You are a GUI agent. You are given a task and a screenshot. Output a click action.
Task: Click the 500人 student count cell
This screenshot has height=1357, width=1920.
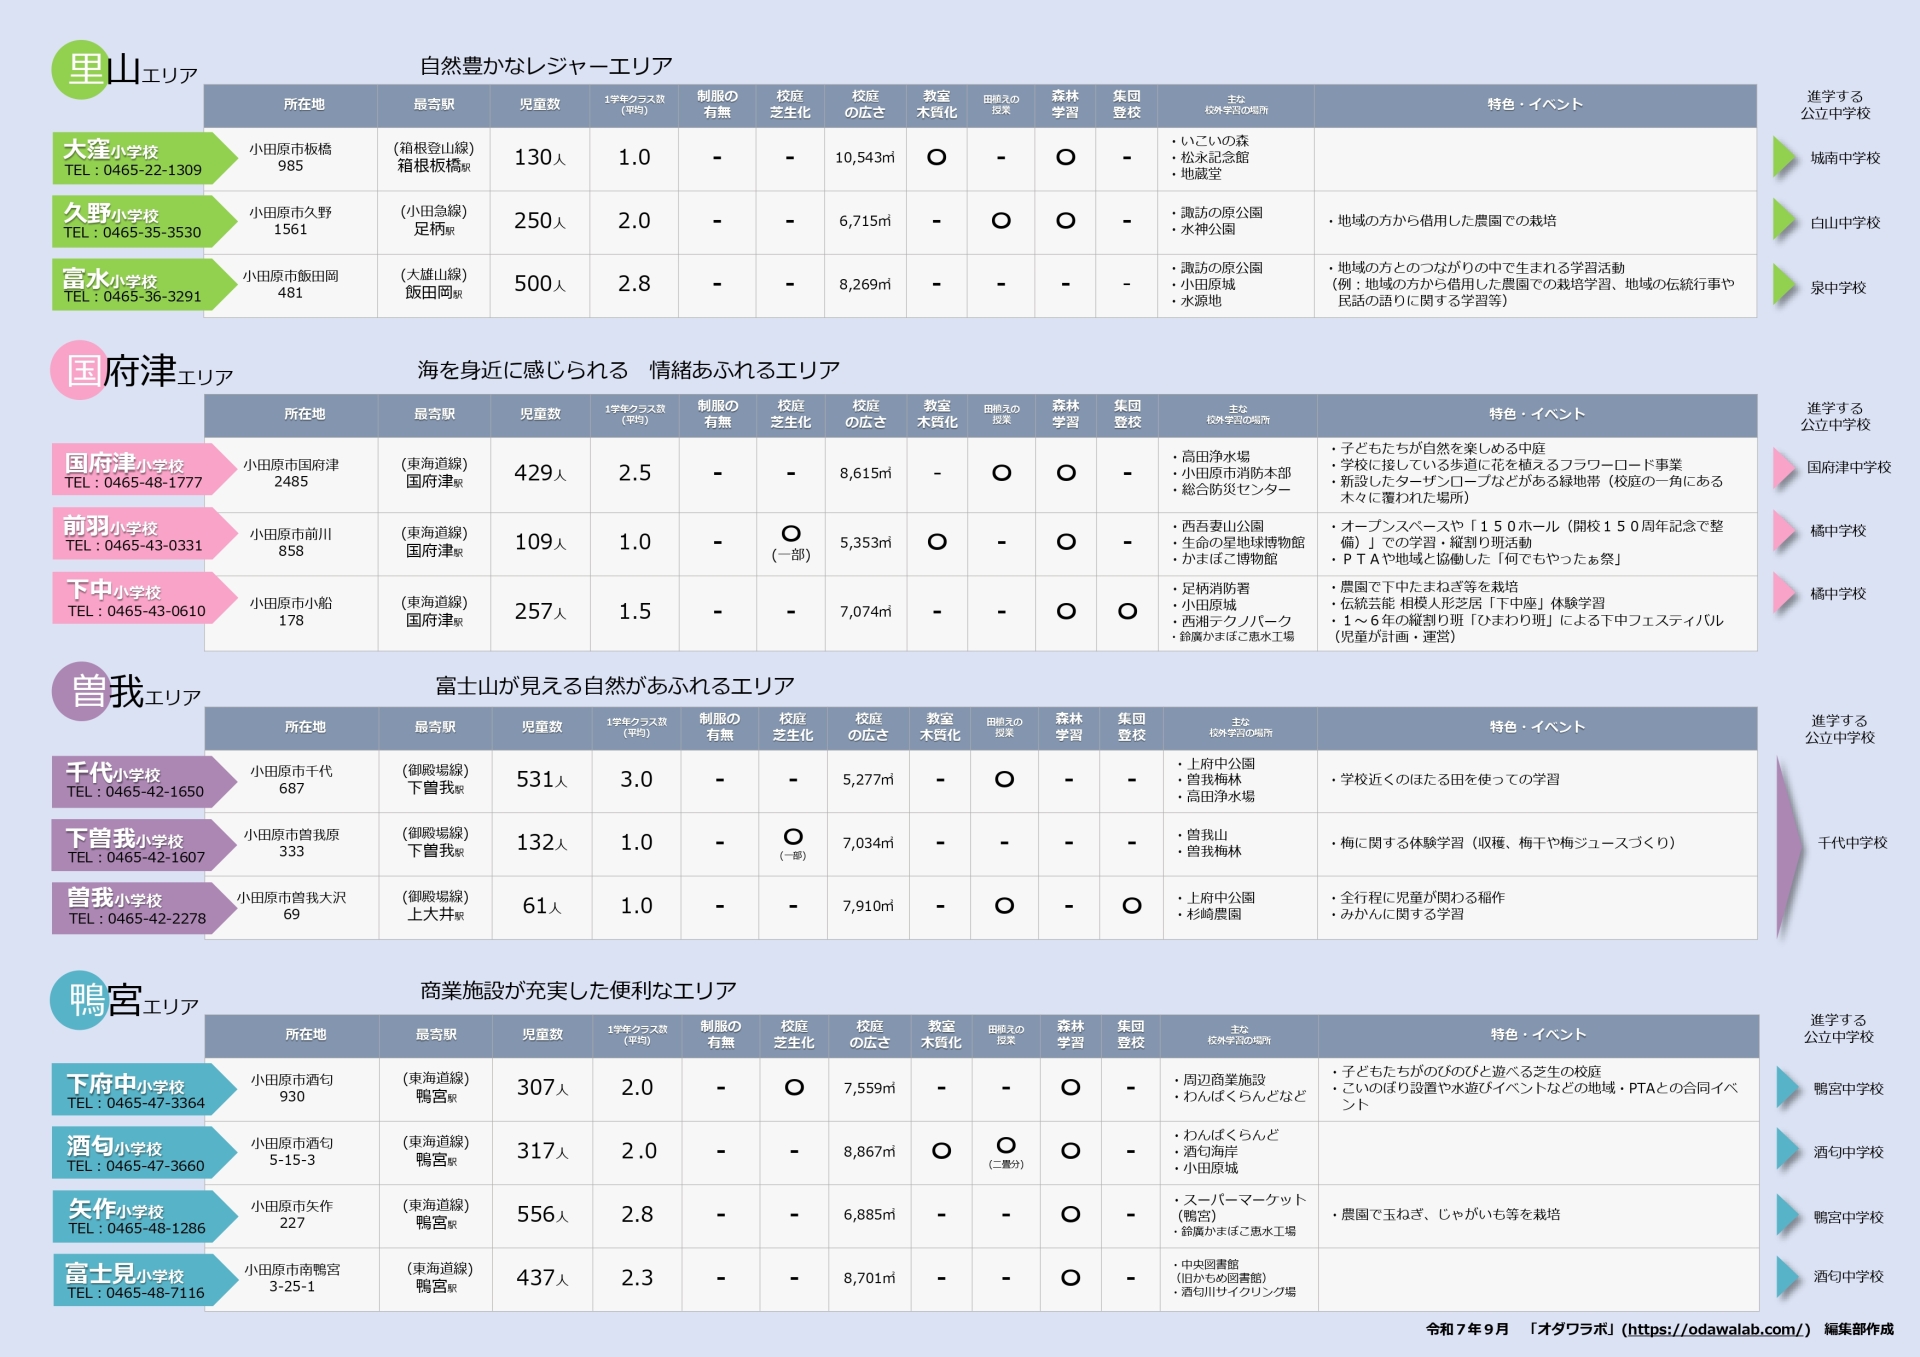coord(540,284)
